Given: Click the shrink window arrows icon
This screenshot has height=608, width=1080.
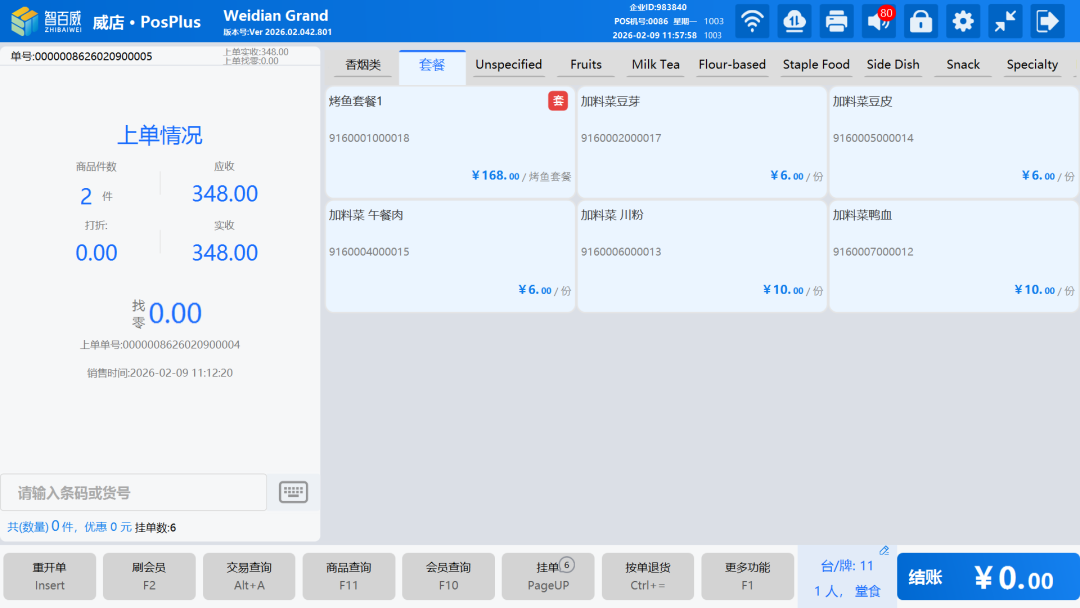Looking at the screenshot, I should coord(1005,21).
